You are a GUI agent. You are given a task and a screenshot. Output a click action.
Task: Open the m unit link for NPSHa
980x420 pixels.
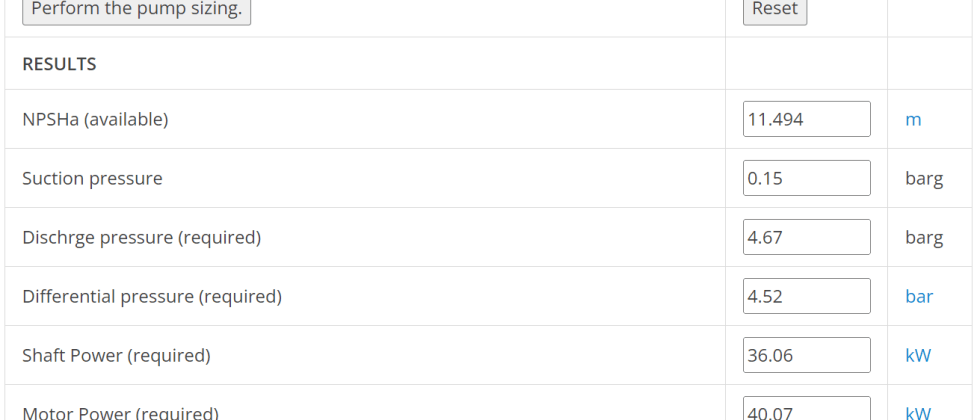913,119
